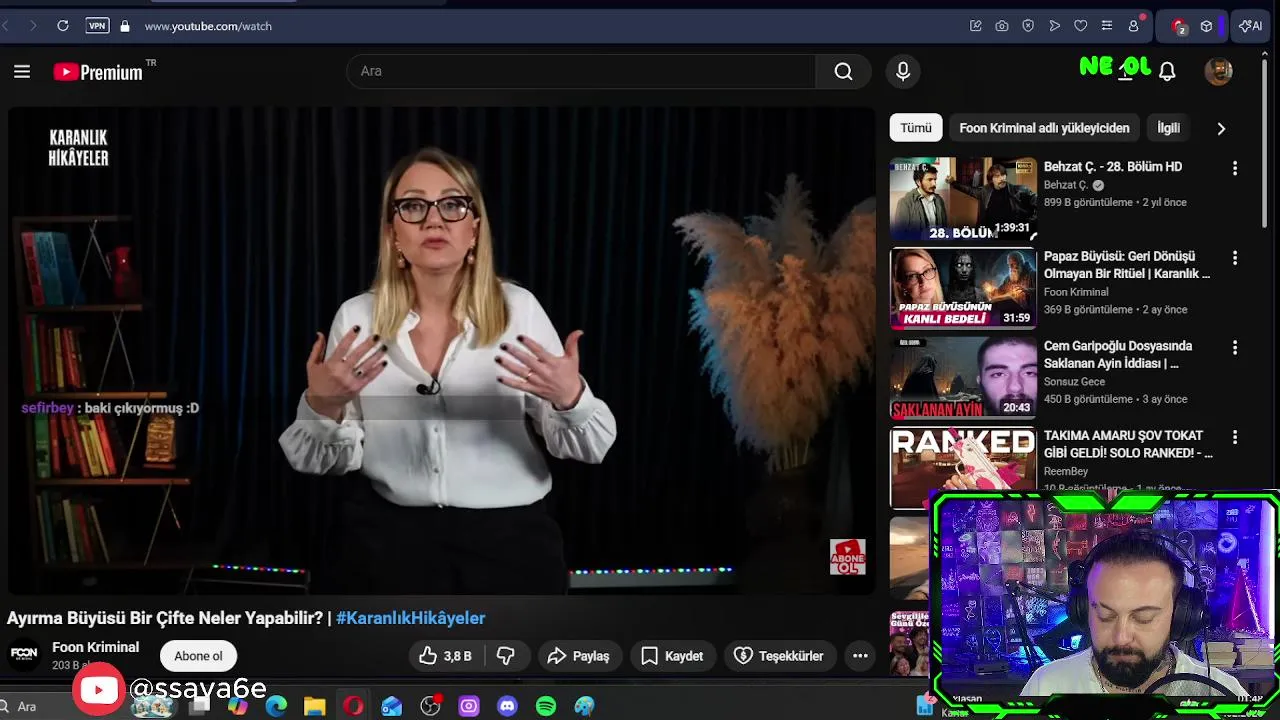Image resolution: width=1280 pixels, height=720 pixels.
Task: Open the Sonsuz Gece channel name
Action: [x=1074, y=382]
